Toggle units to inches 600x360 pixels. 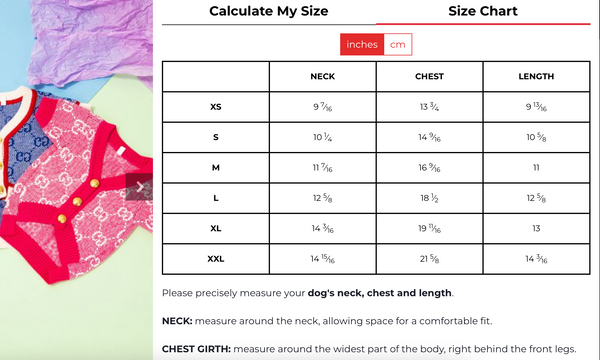tap(362, 44)
